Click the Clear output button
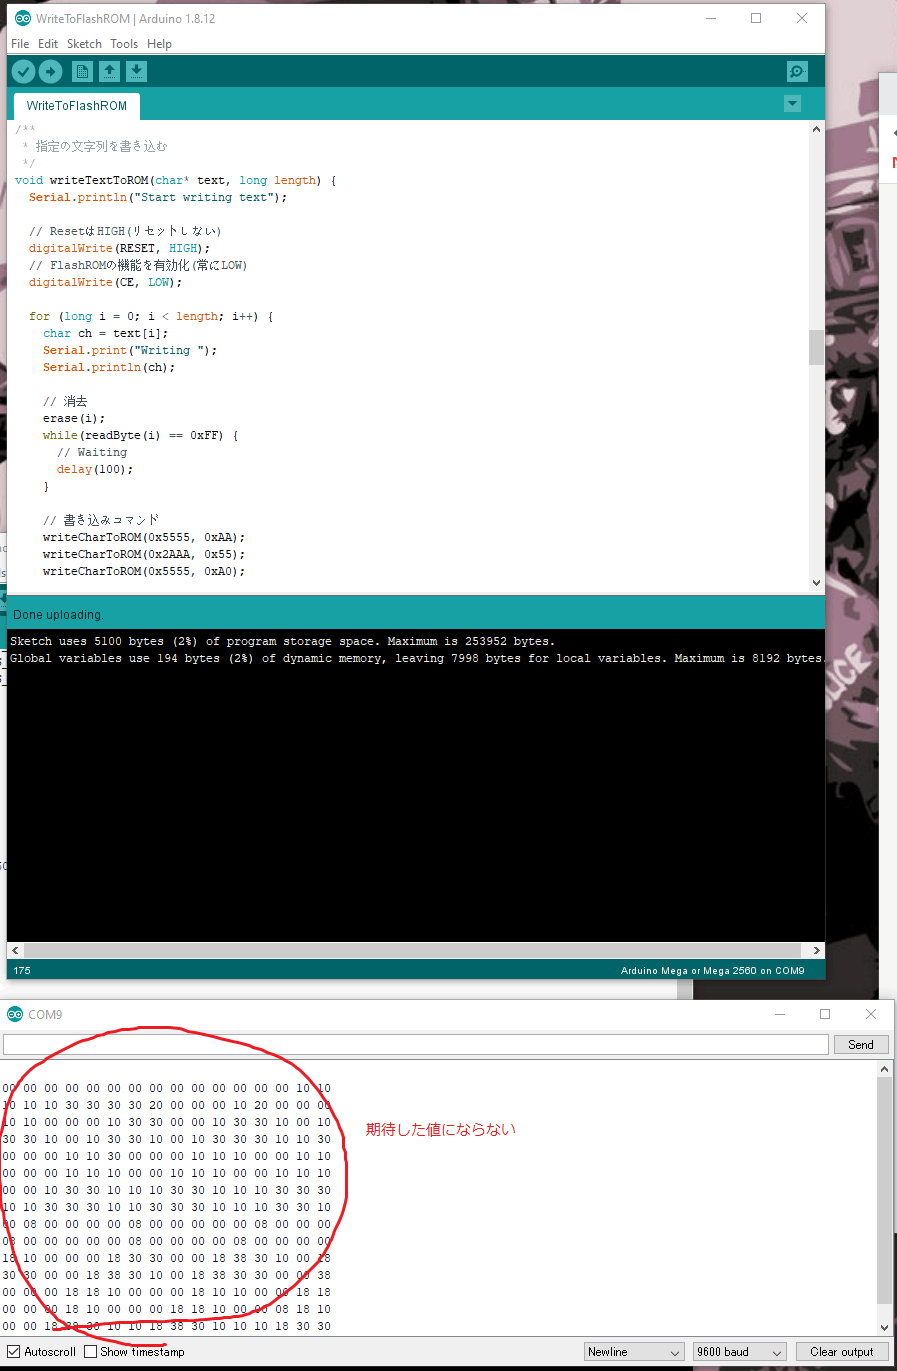 tap(842, 1352)
